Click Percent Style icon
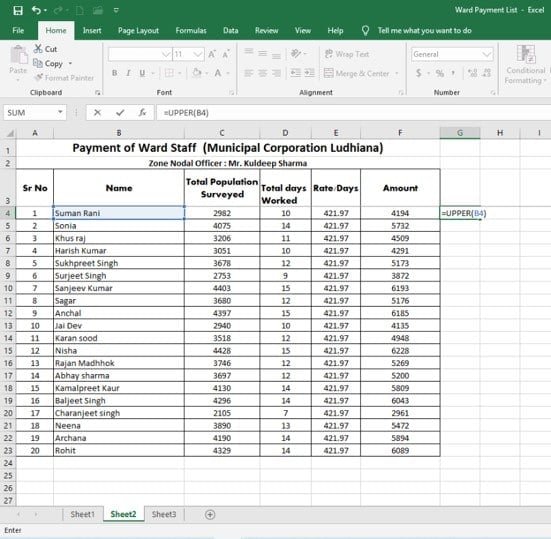The width and height of the screenshot is (551, 539). coord(440,73)
